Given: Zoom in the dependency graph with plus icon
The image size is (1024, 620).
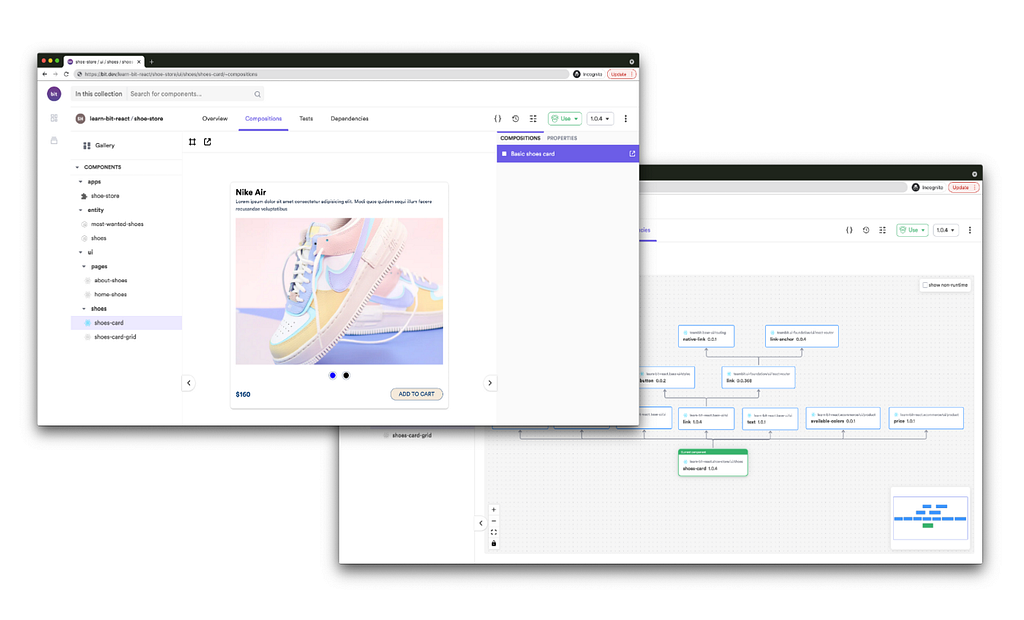Looking at the screenshot, I should tap(494, 510).
